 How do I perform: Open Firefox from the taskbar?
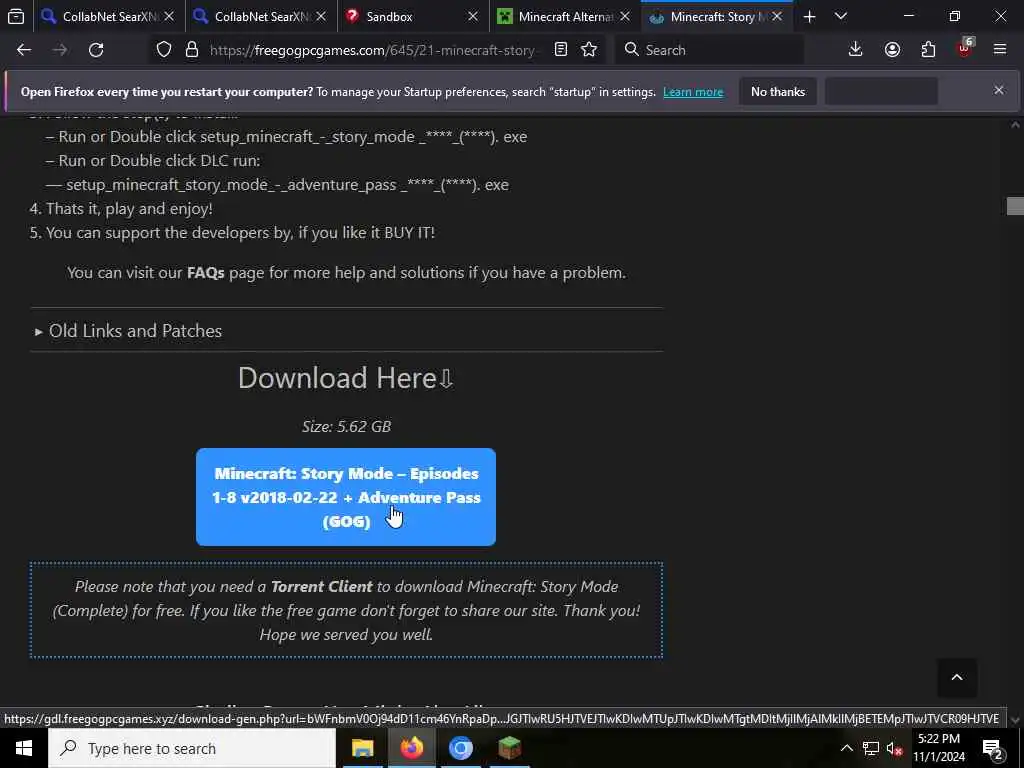pyautogui.click(x=411, y=748)
